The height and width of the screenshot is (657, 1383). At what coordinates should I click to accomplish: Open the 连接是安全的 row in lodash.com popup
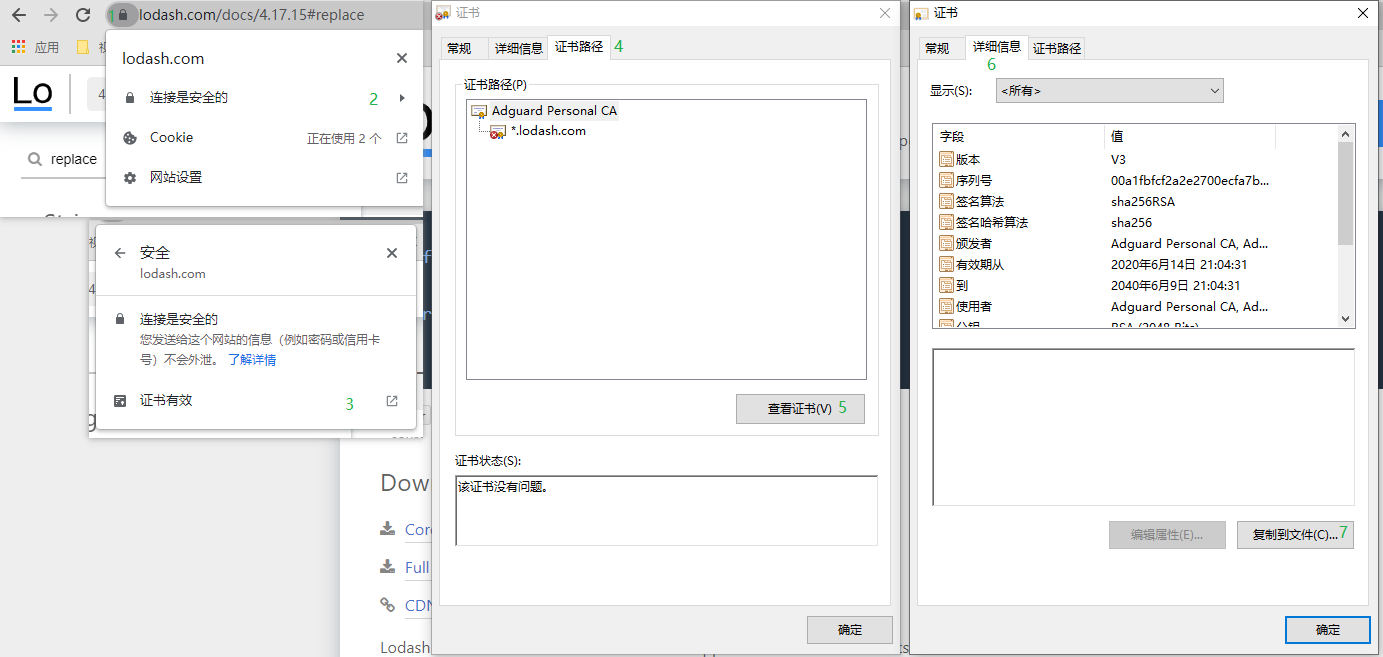264,98
